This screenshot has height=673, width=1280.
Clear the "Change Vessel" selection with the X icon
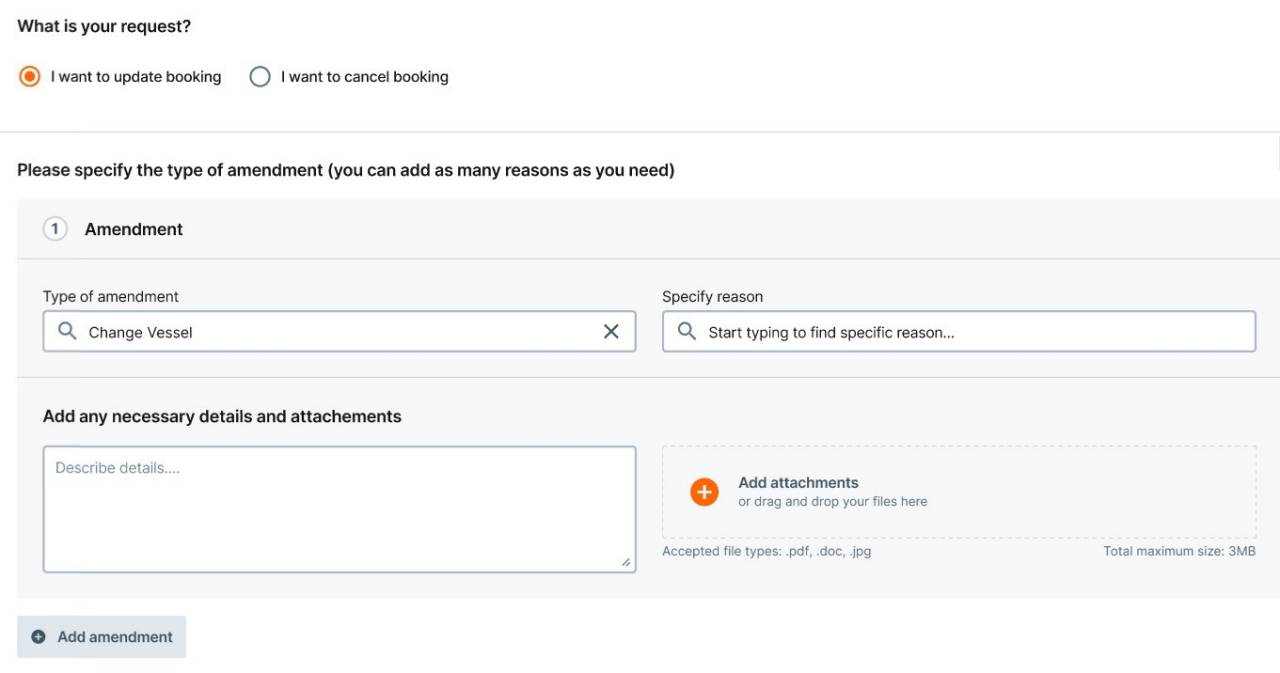pos(611,331)
